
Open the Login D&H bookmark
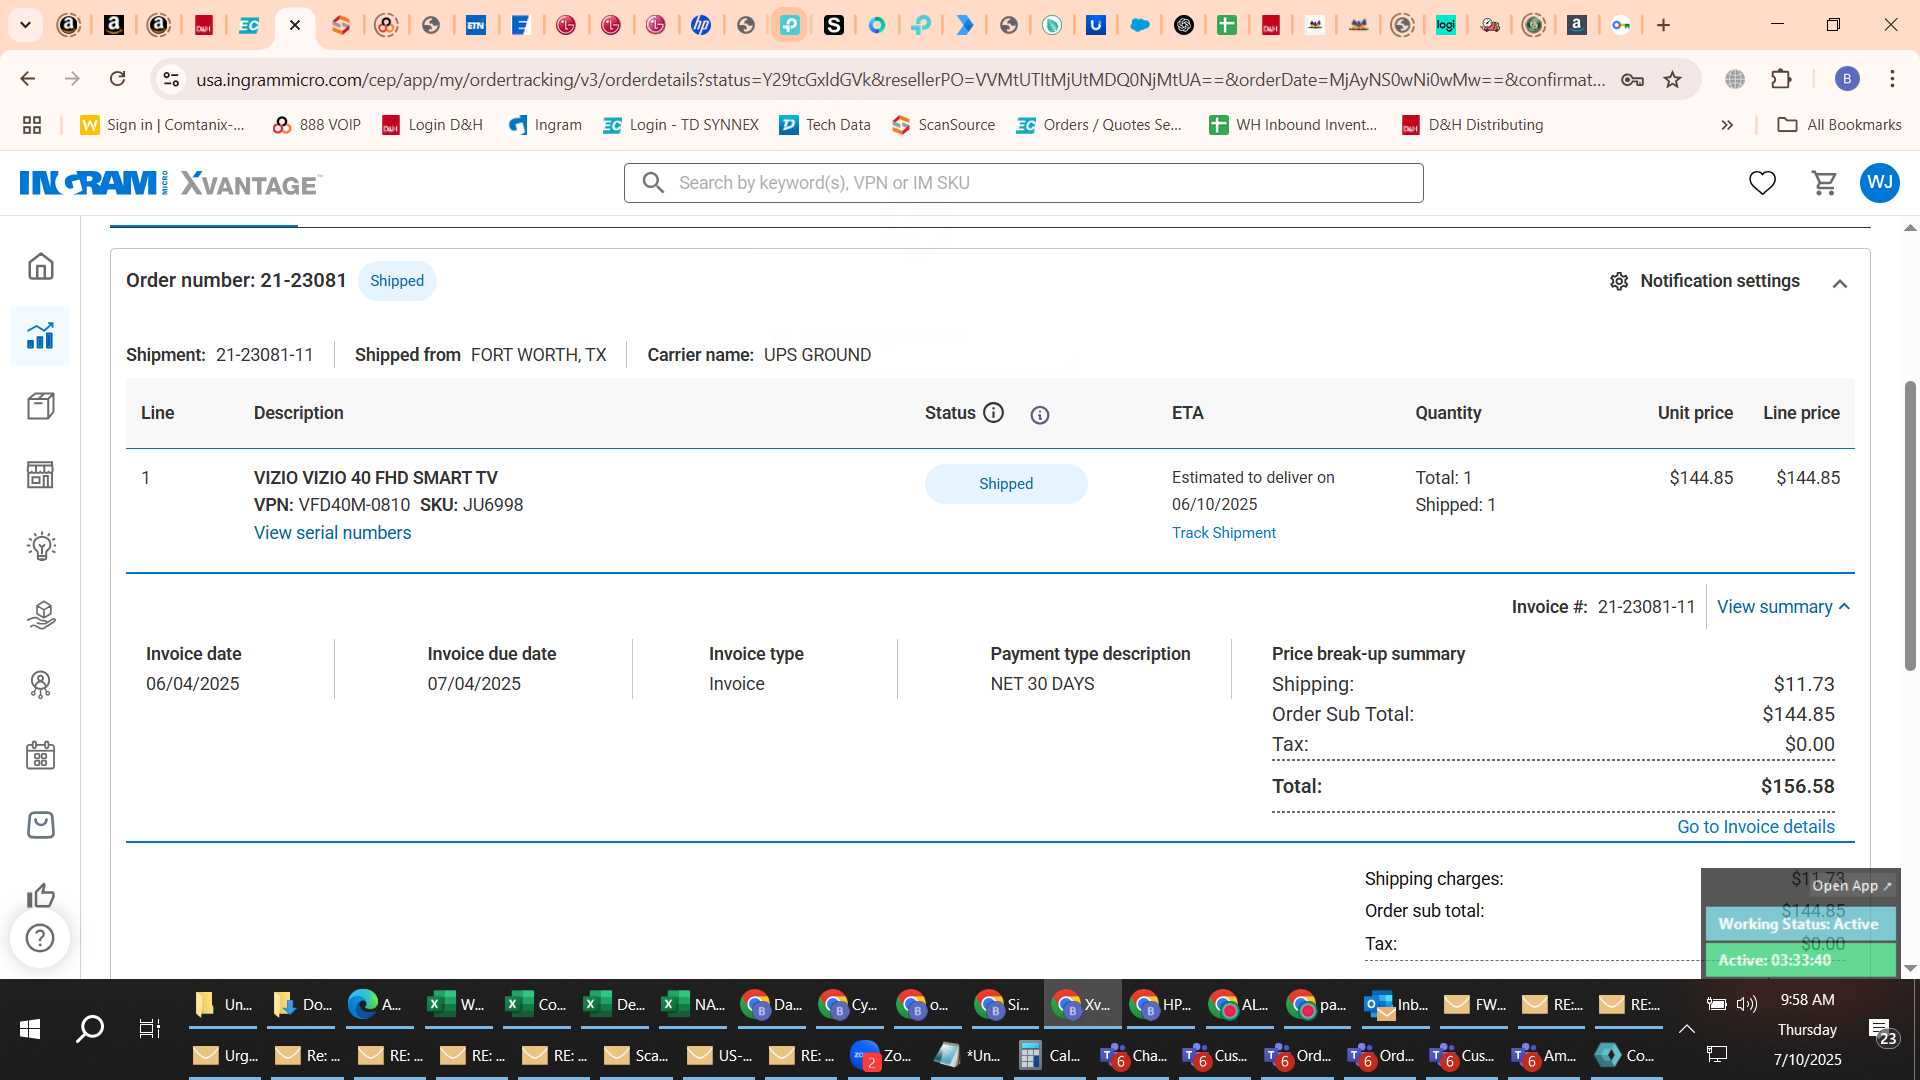[433, 125]
